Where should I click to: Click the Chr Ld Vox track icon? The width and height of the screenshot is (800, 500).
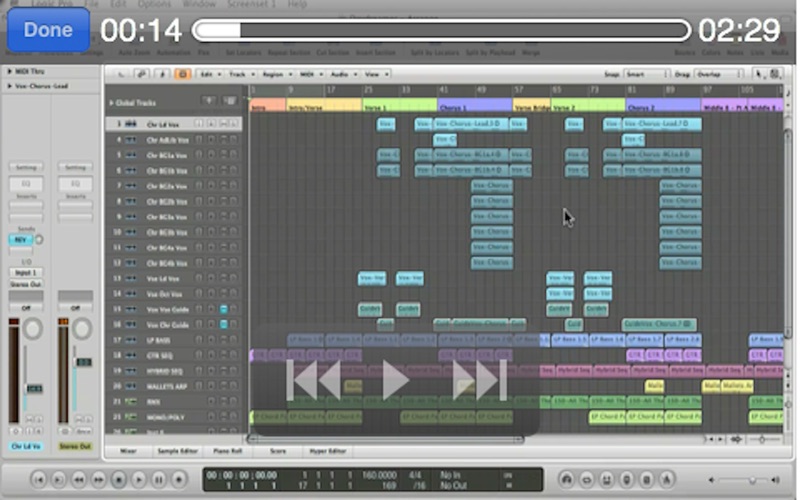131,124
